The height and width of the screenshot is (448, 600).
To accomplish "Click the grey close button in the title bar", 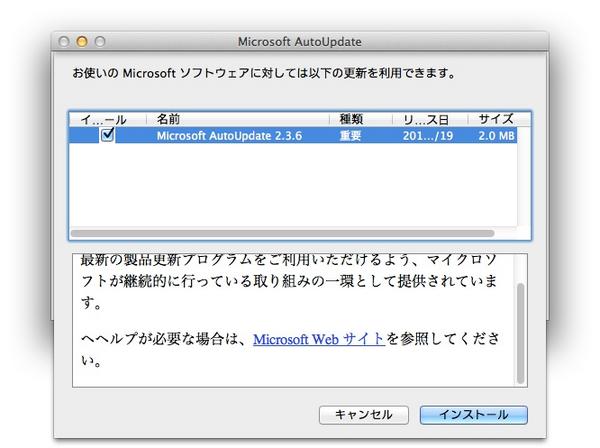I will [x=64, y=41].
